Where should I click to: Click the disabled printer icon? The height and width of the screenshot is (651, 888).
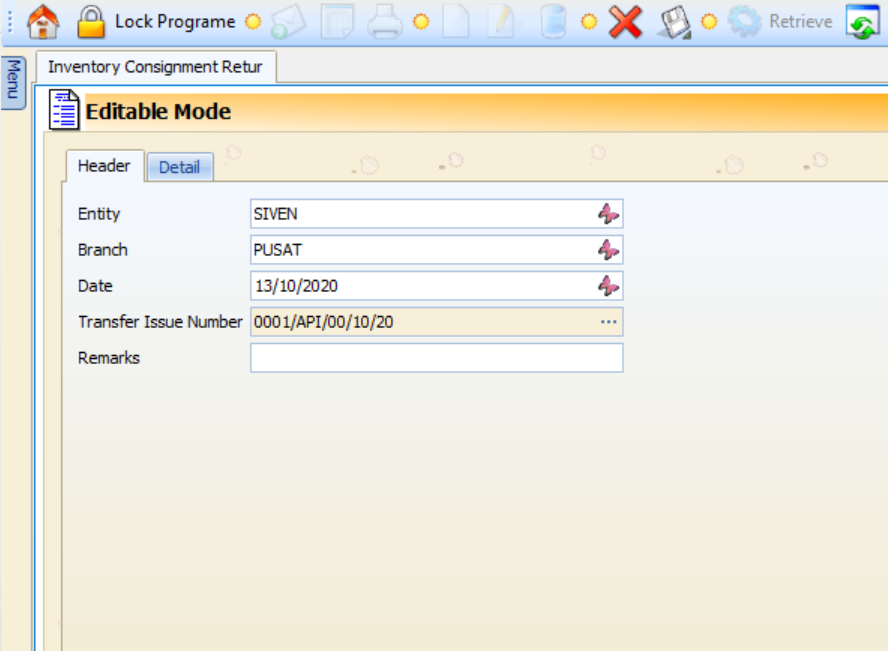(x=385, y=22)
